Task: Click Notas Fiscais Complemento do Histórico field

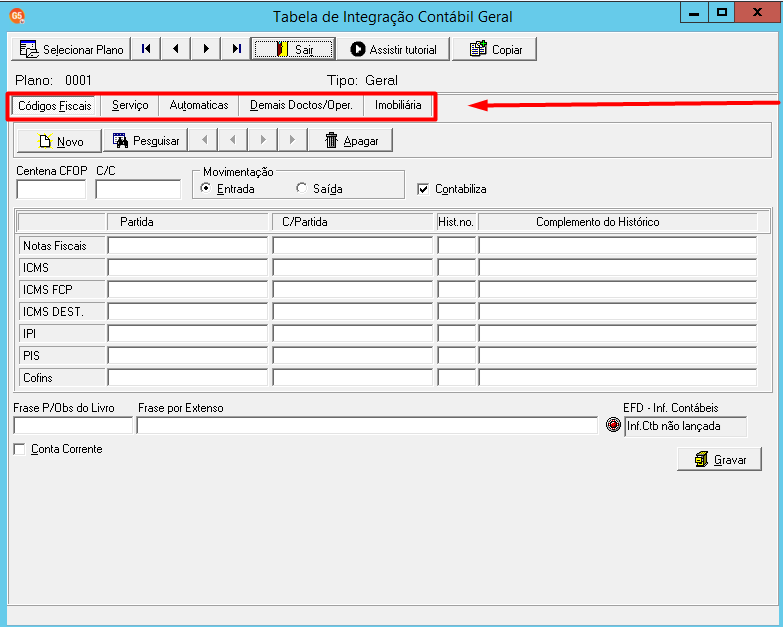Action: 618,246
